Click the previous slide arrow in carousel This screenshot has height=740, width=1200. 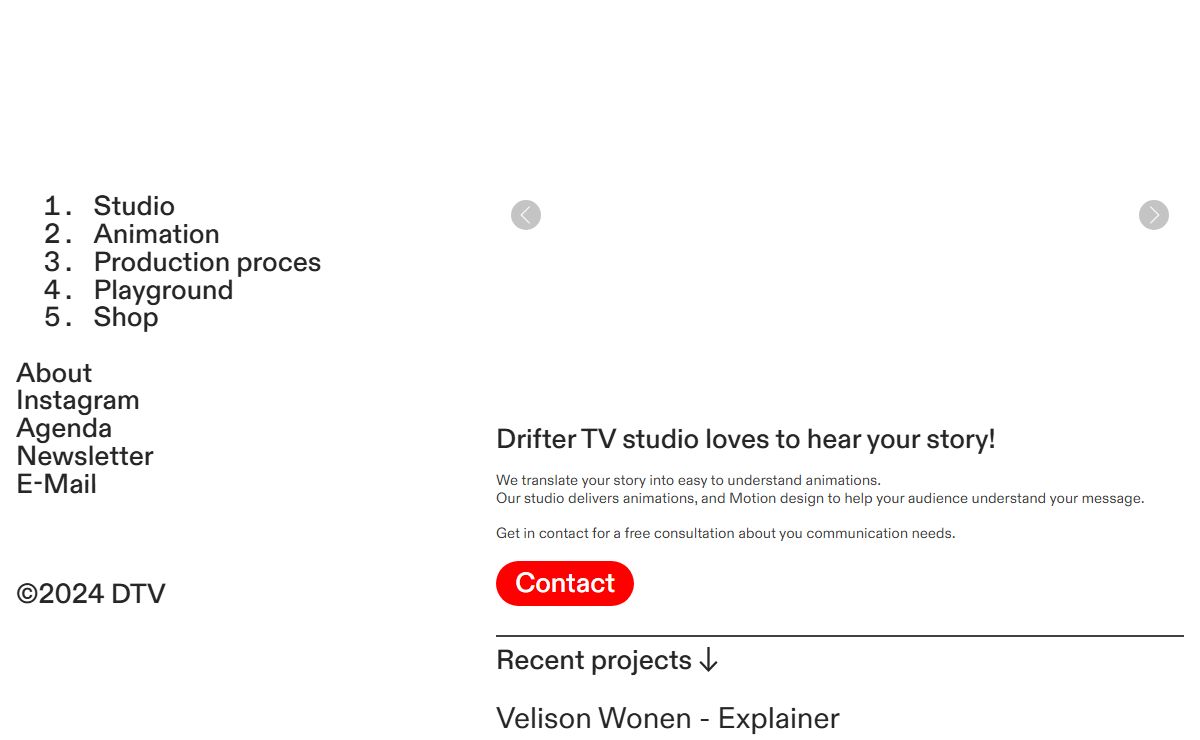tap(526, 215)
